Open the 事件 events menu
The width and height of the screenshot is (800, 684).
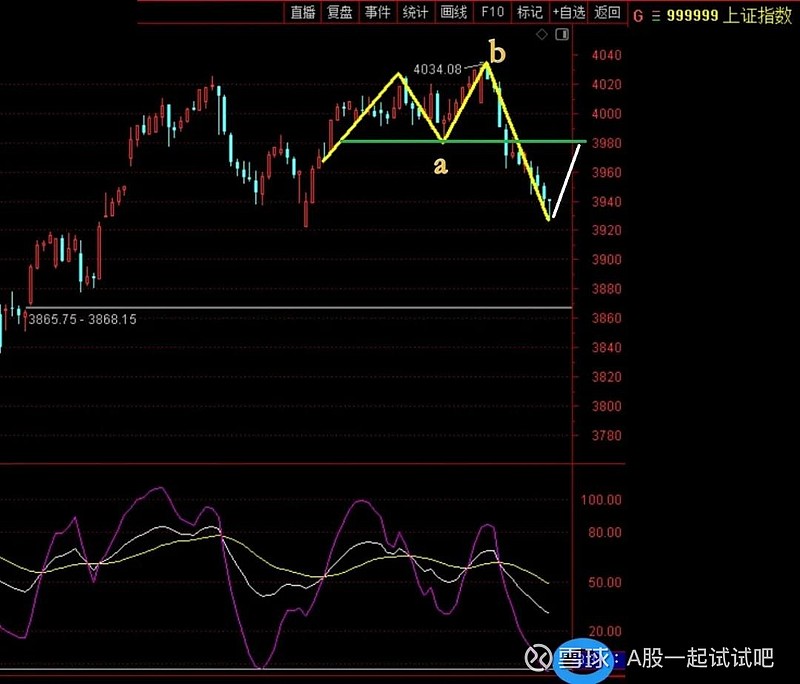click(x=378, y=12)
